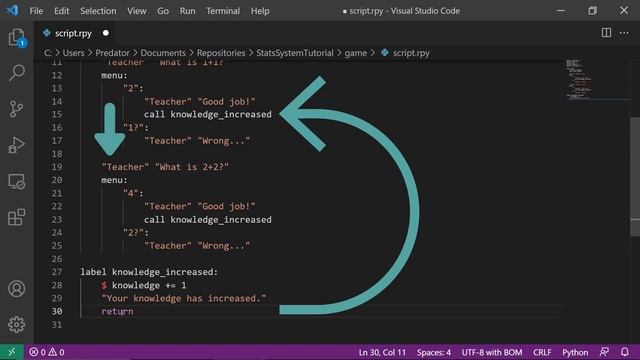Open remote window indicator in status bar
This screenshot has width=640, height=360.
coord(11,352)
